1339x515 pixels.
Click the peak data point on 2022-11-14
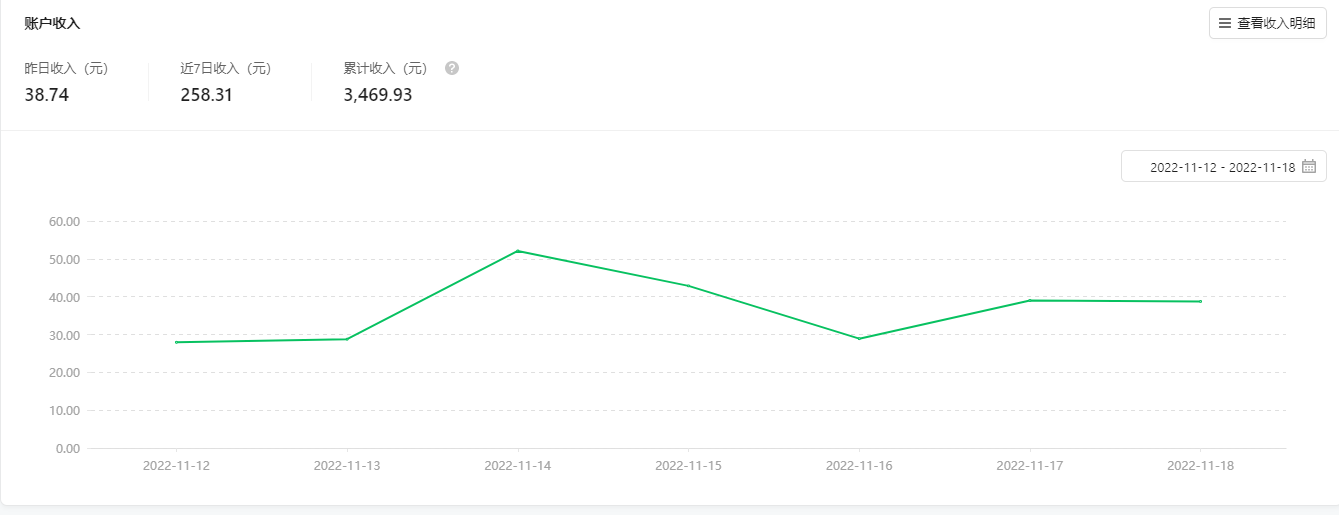[518, 251]
